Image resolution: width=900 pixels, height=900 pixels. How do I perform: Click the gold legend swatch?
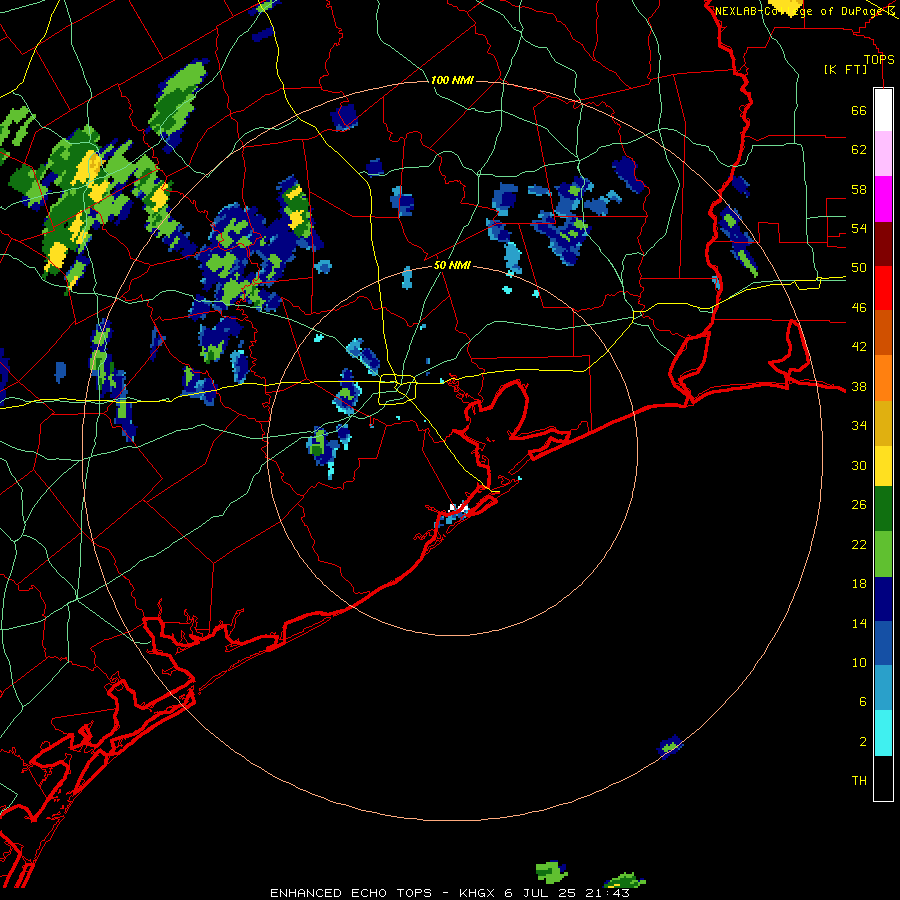(883, 423)
